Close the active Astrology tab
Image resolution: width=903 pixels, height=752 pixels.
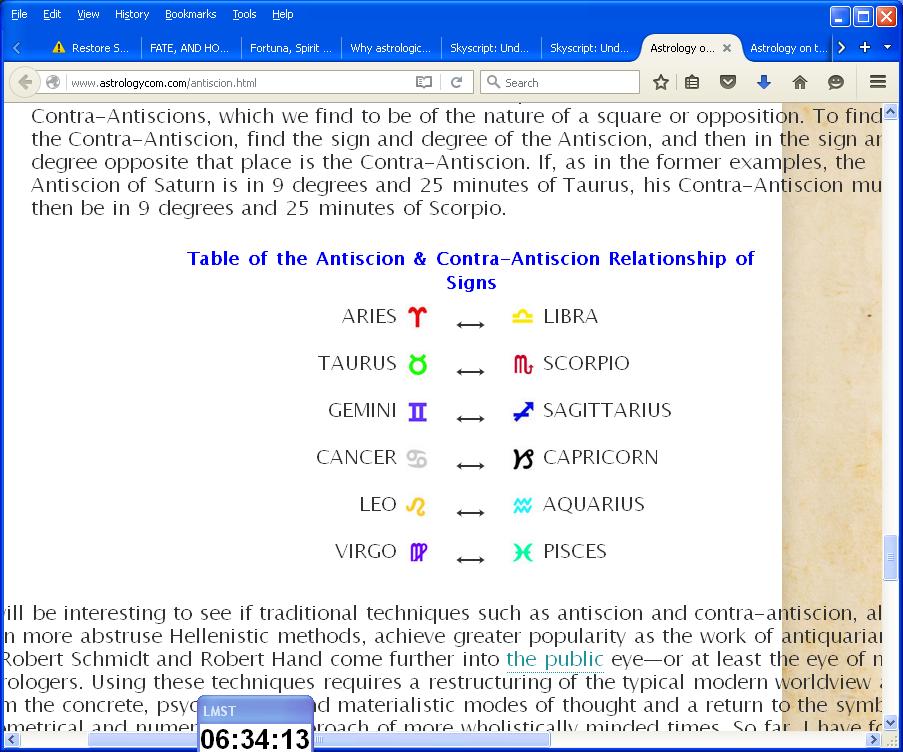tap(727, 48)
